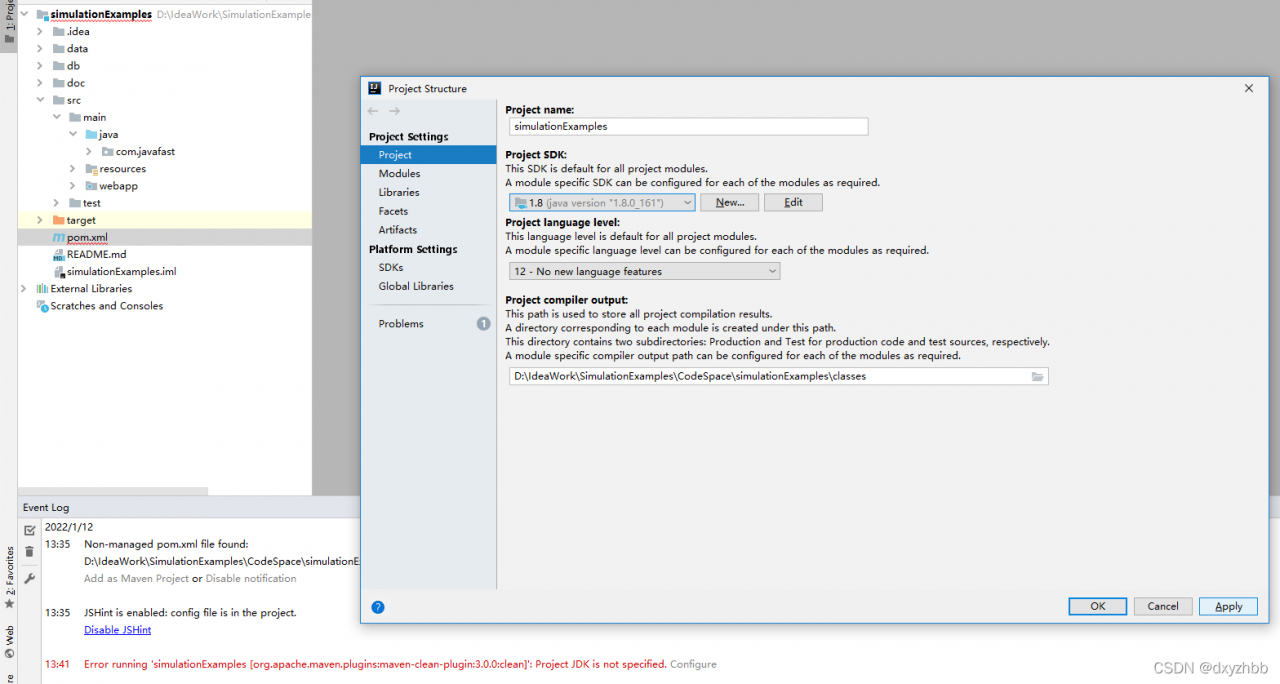Click the IntelliJ logo in Project Structure title bar
Screen dimensions: 1280x684
tap(375, 88)
